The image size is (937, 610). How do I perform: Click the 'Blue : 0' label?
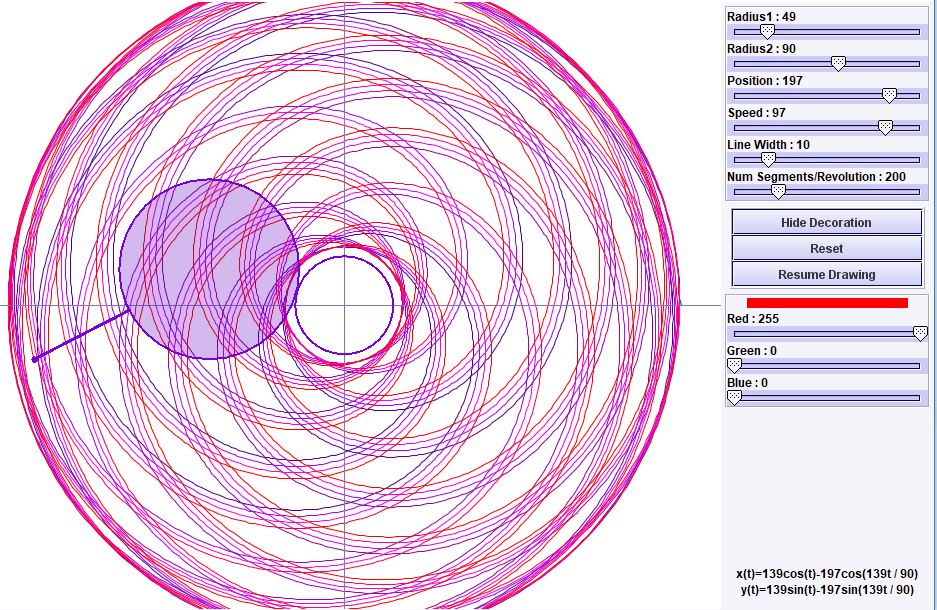tap(748, 383)
